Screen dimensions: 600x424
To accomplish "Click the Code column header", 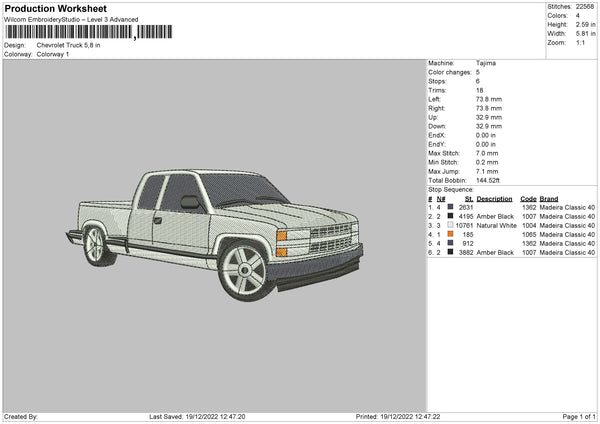I will point(529,198).
